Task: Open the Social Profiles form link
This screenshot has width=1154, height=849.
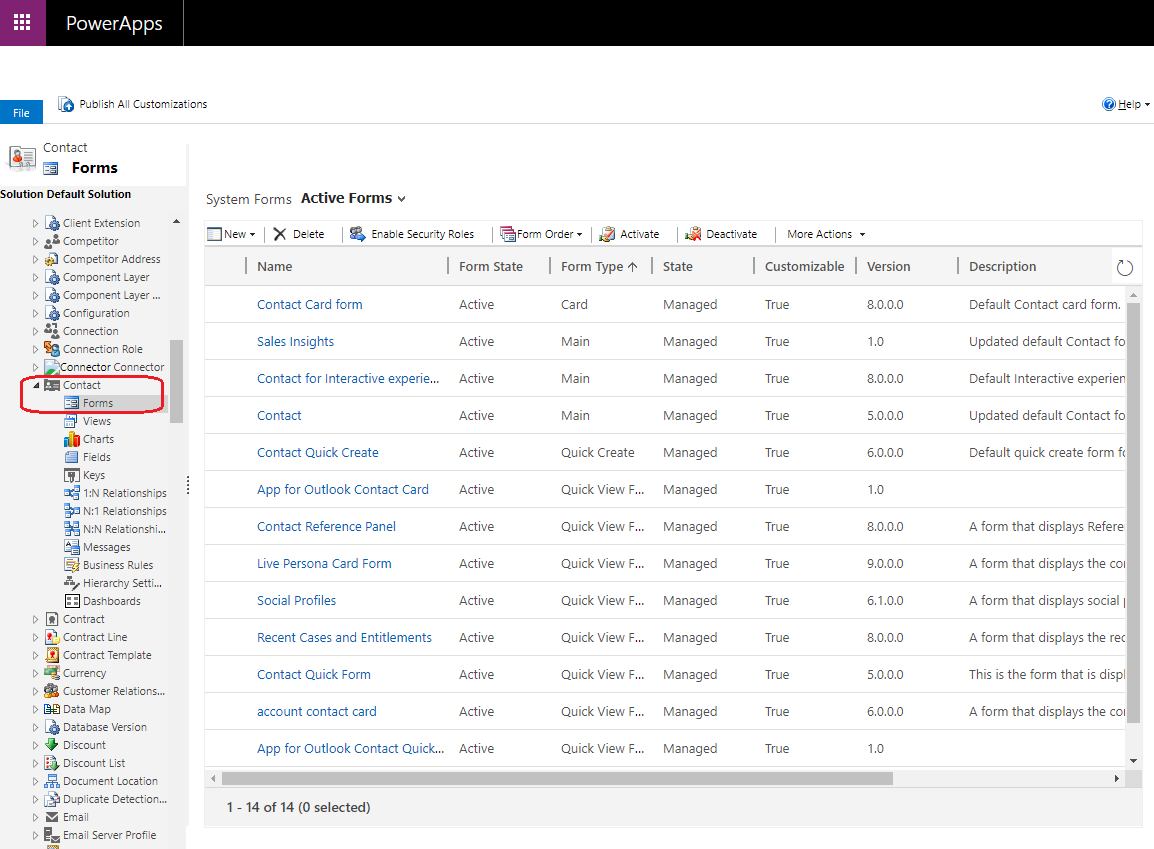Action: click(296, 600)
